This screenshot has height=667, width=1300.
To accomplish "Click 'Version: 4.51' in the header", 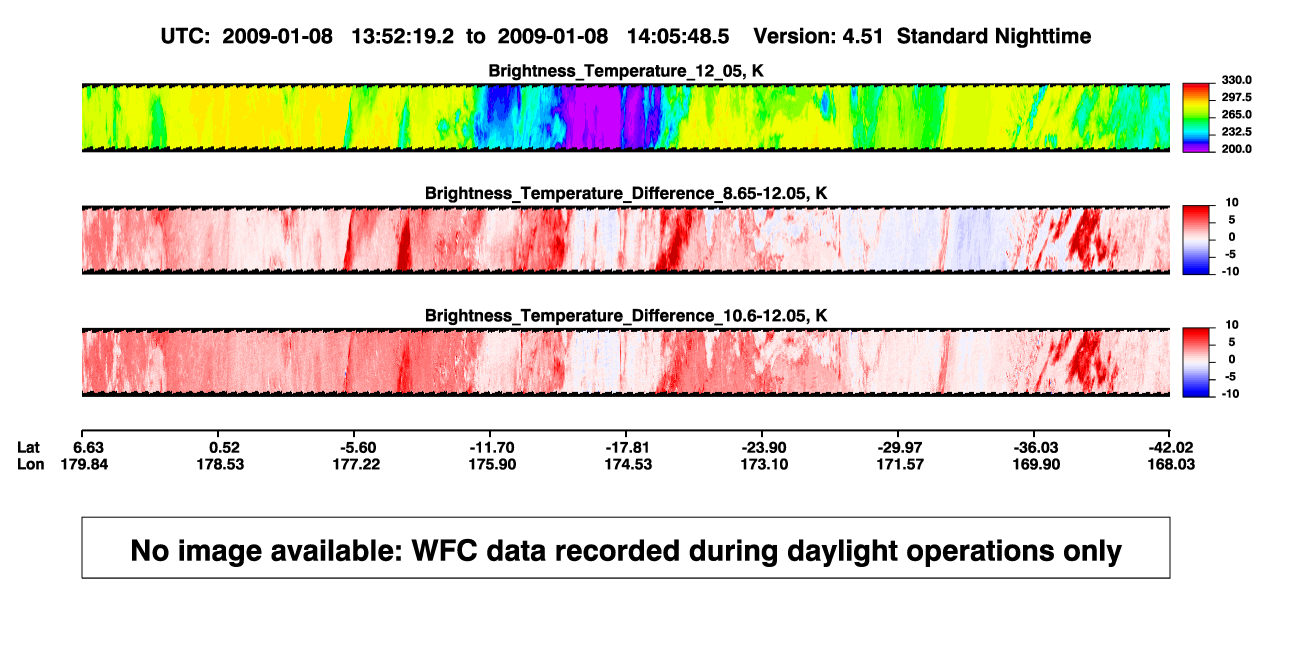I will pyautogui.click(x=820, y=36).
